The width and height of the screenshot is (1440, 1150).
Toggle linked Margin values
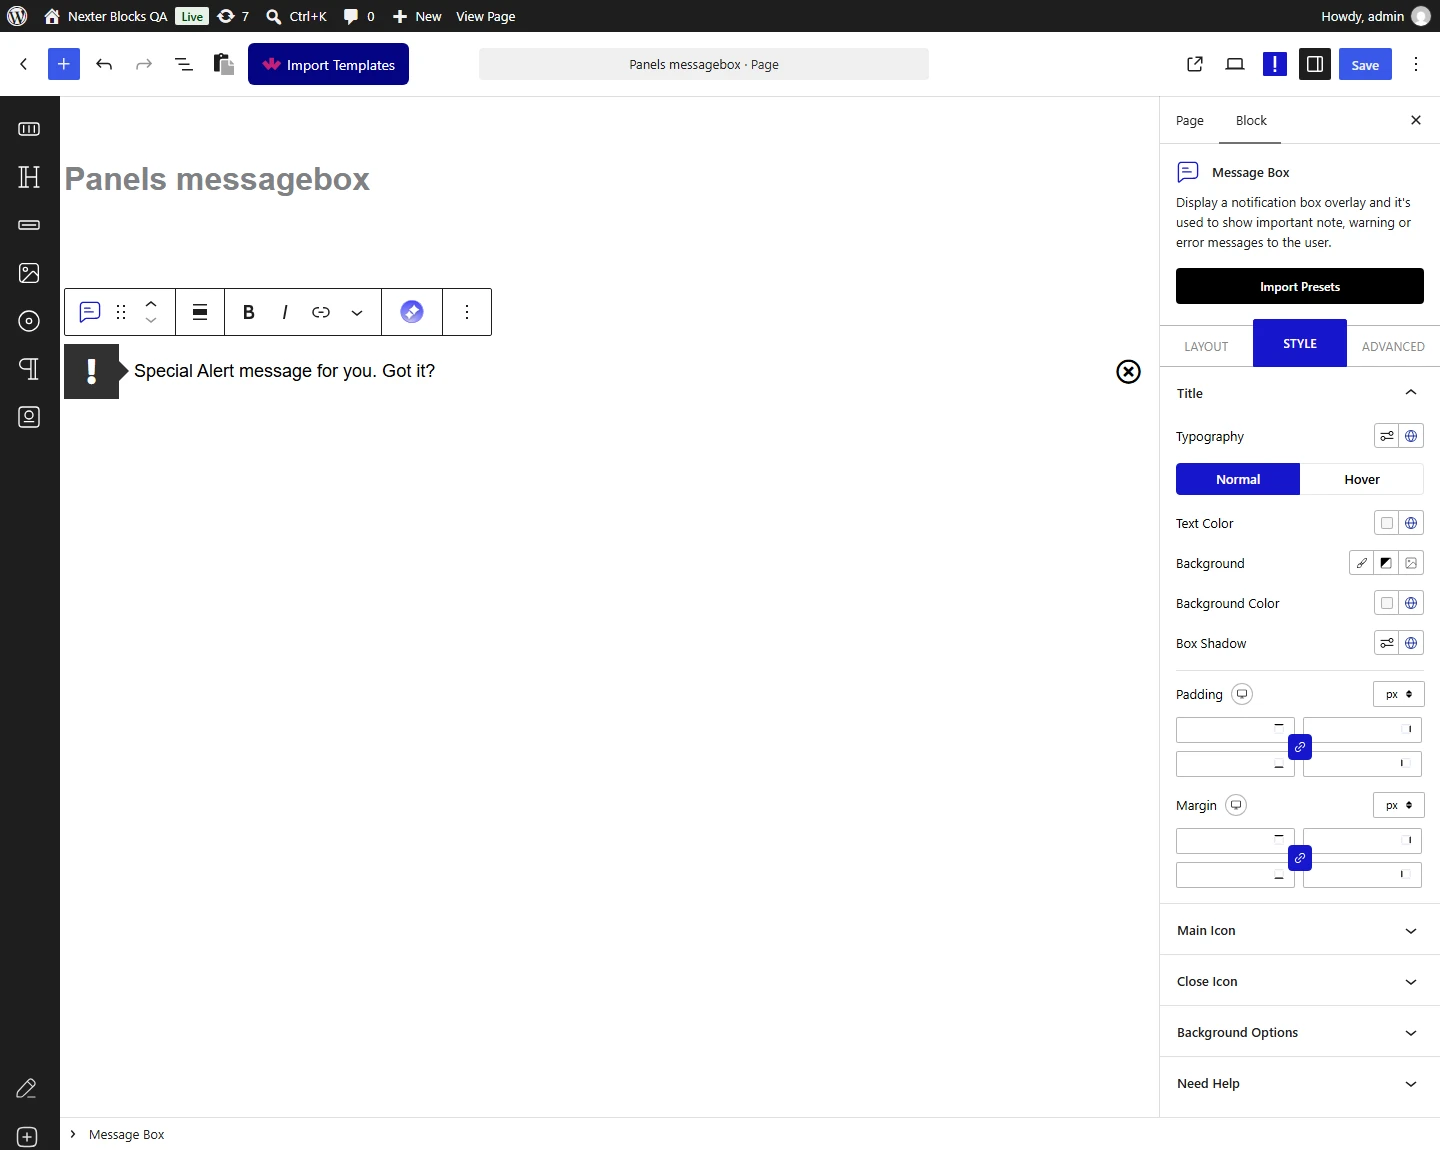point(1300,858)
